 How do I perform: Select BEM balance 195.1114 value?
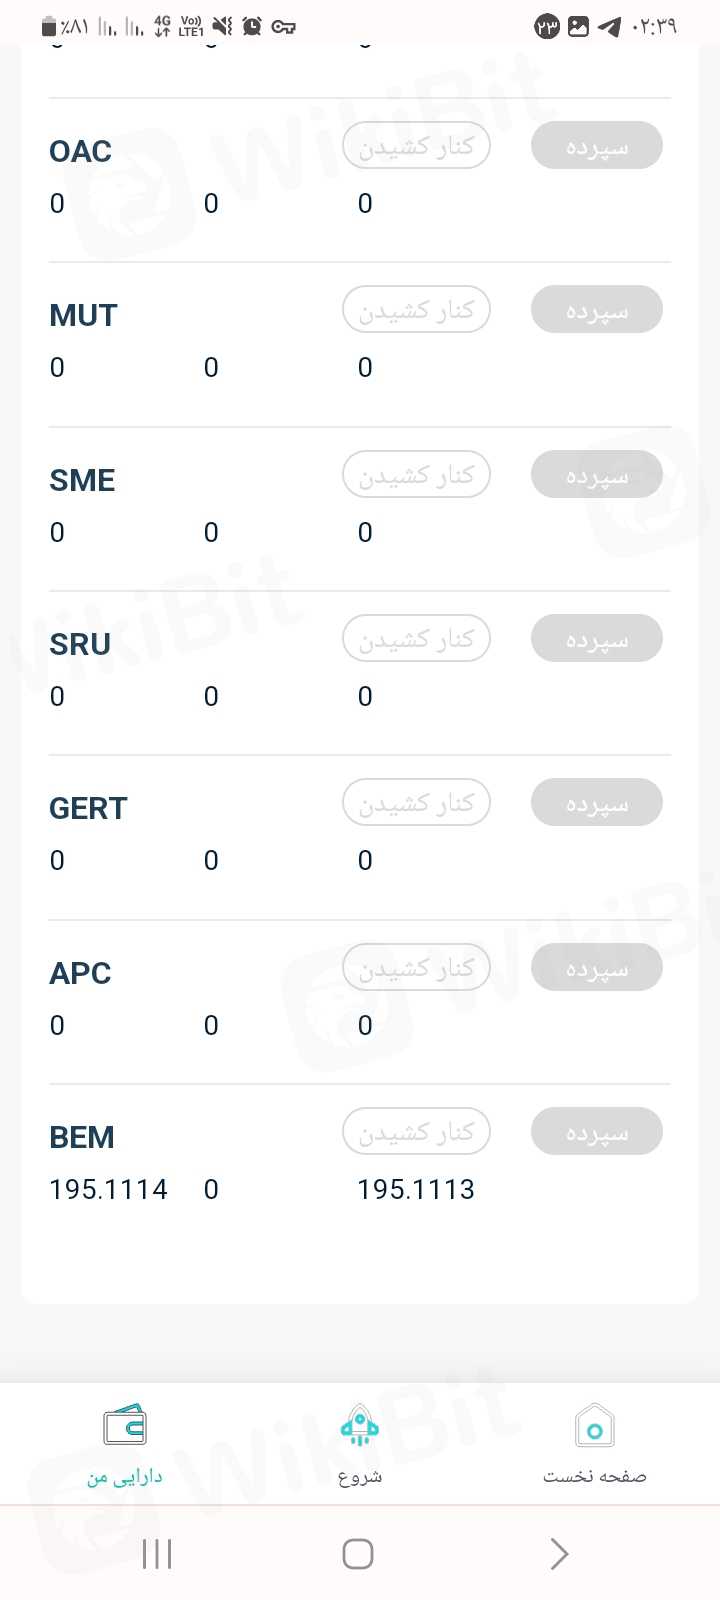(108, 1189)
